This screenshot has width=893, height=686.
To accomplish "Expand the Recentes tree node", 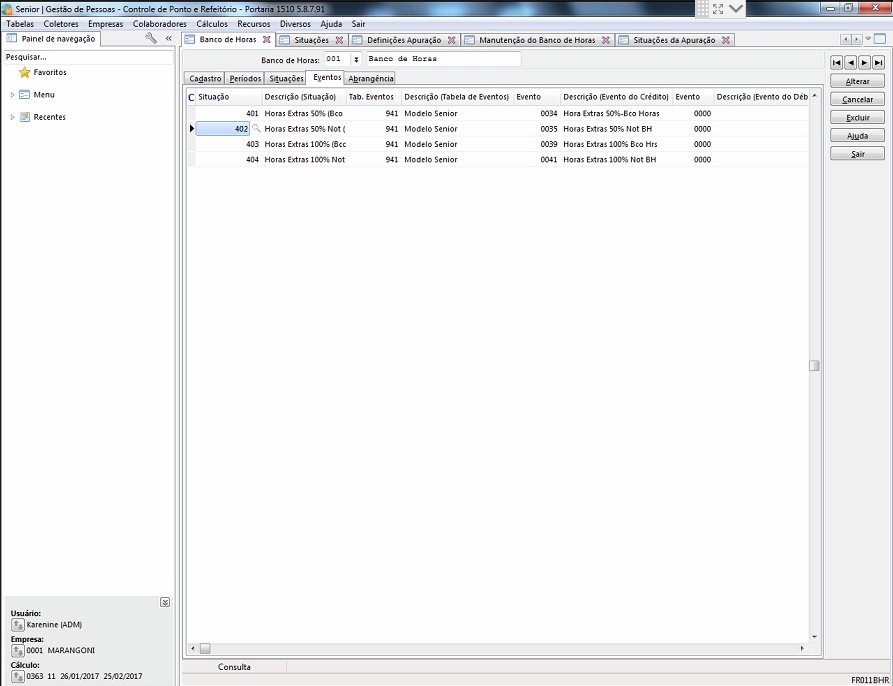I will [x=12, y=117].
